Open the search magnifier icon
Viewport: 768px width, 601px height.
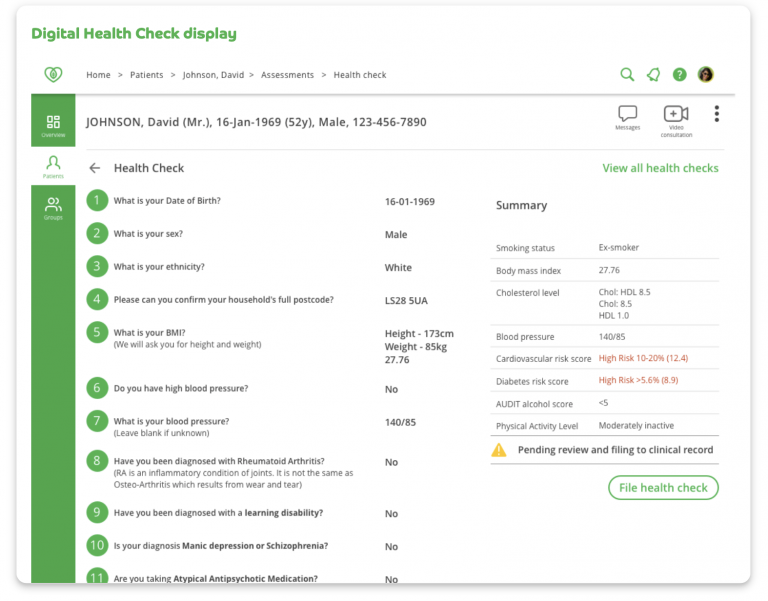627,75
